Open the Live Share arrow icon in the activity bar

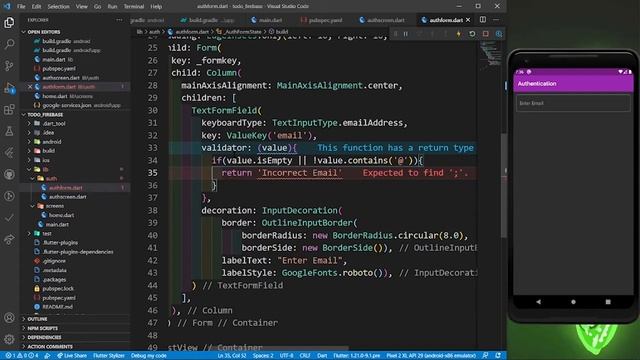(9, 240)
